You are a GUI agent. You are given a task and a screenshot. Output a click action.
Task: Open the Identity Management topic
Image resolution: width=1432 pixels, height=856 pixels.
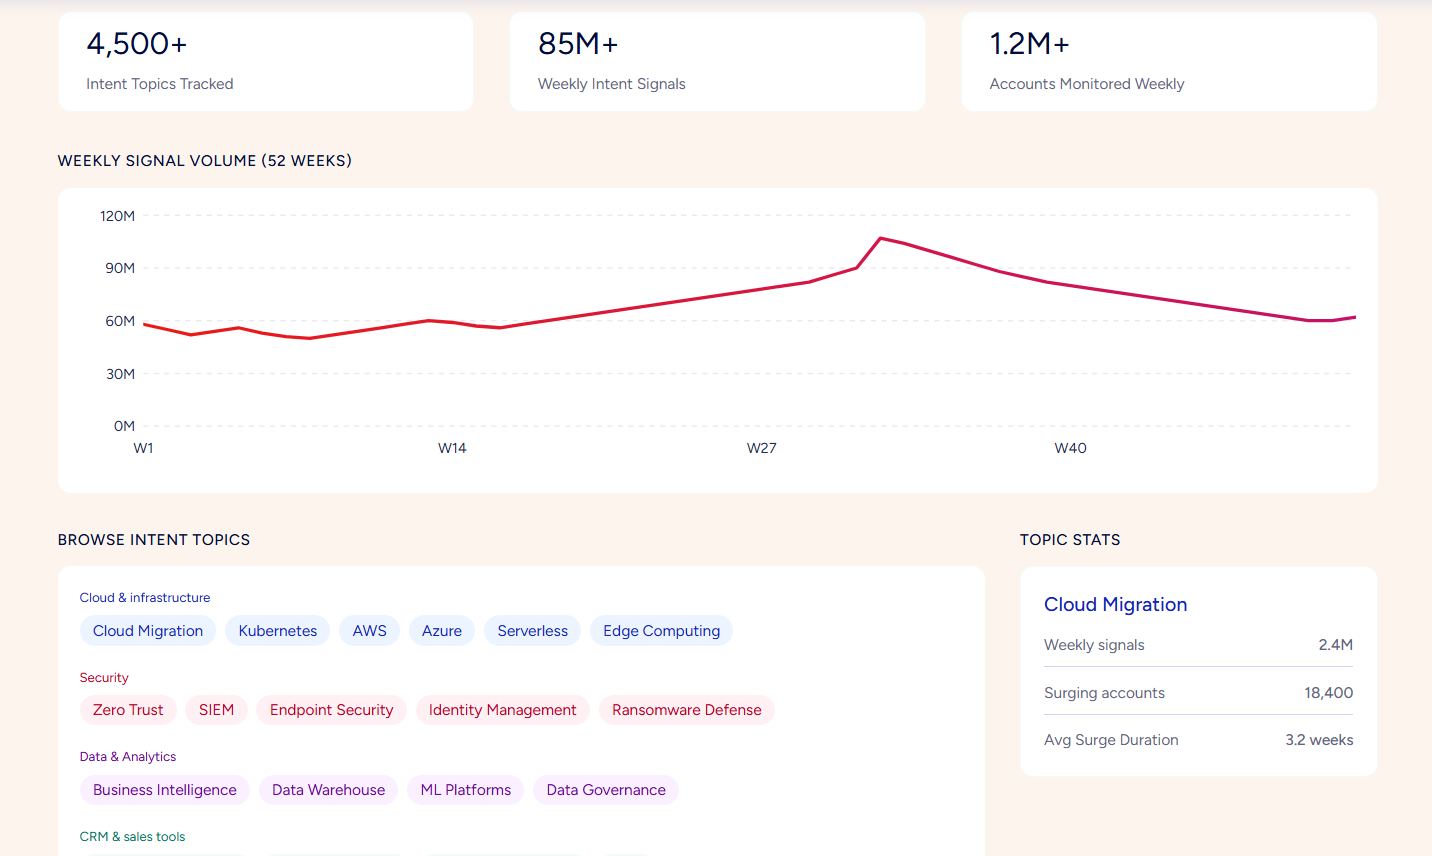coord(503,710)
